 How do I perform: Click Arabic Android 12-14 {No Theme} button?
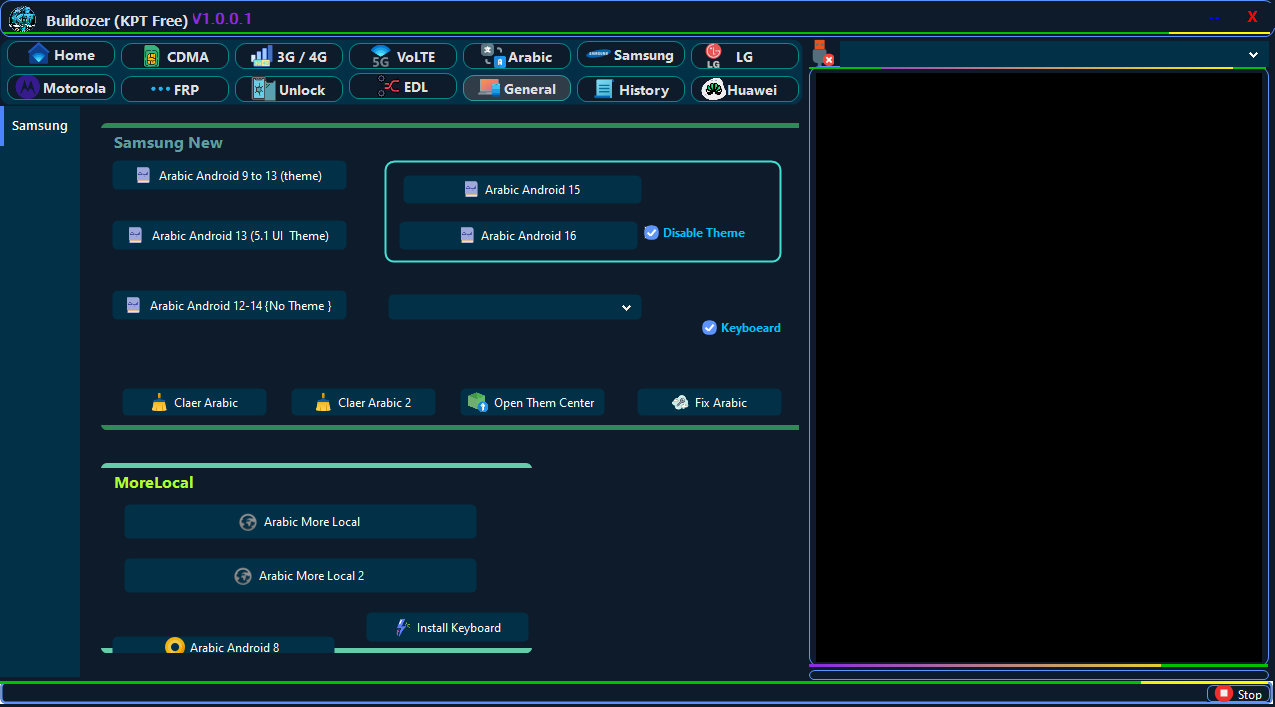pos(229,306)
